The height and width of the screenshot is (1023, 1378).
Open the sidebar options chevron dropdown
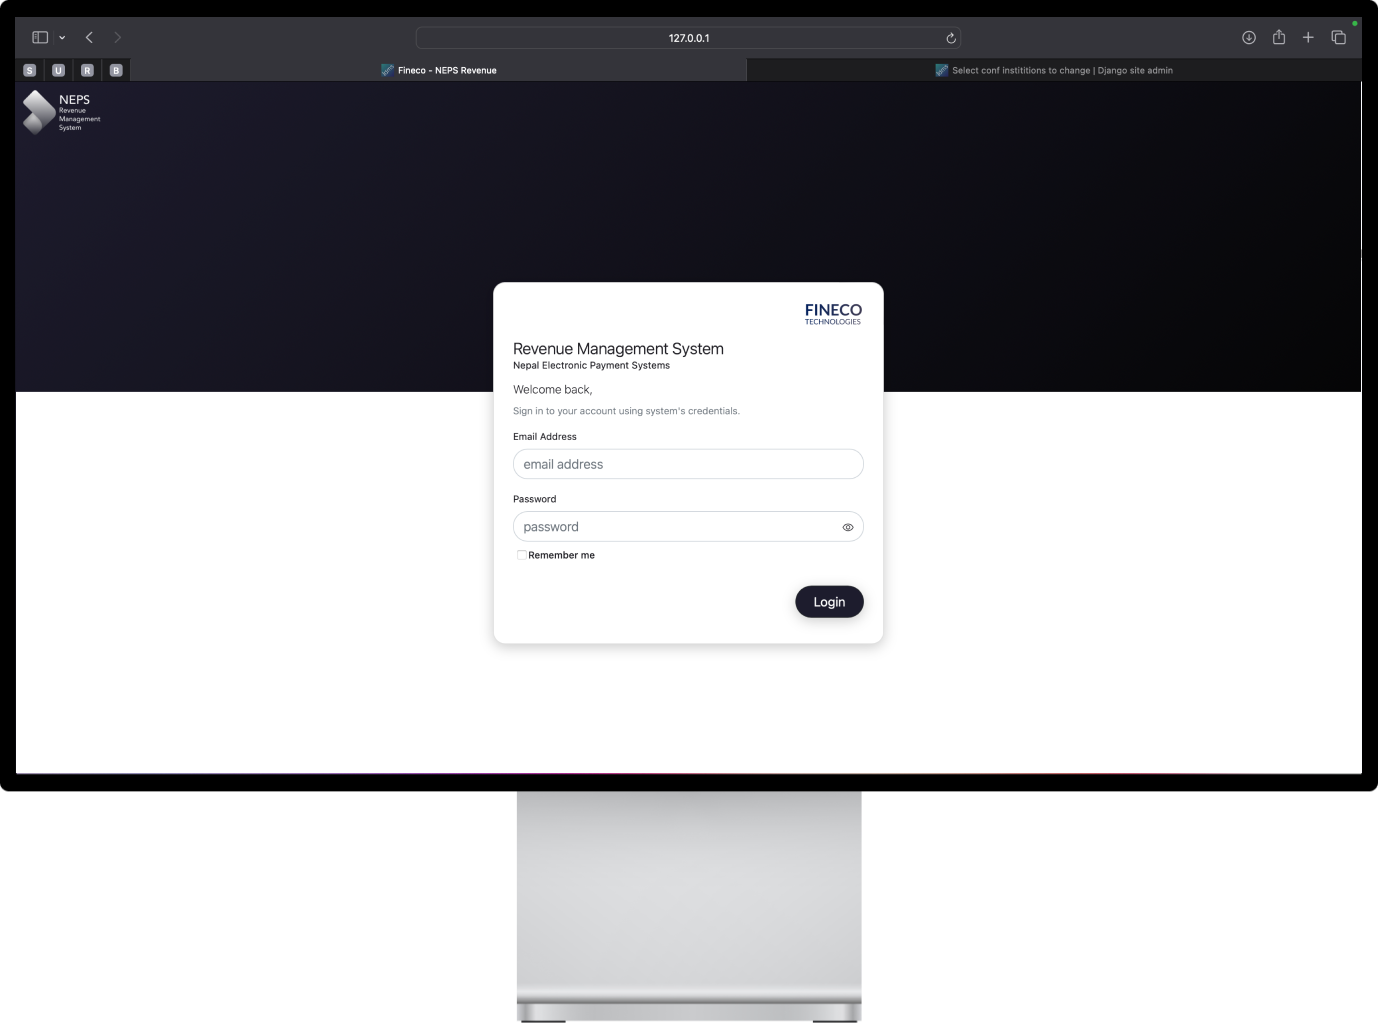[61, 36]
